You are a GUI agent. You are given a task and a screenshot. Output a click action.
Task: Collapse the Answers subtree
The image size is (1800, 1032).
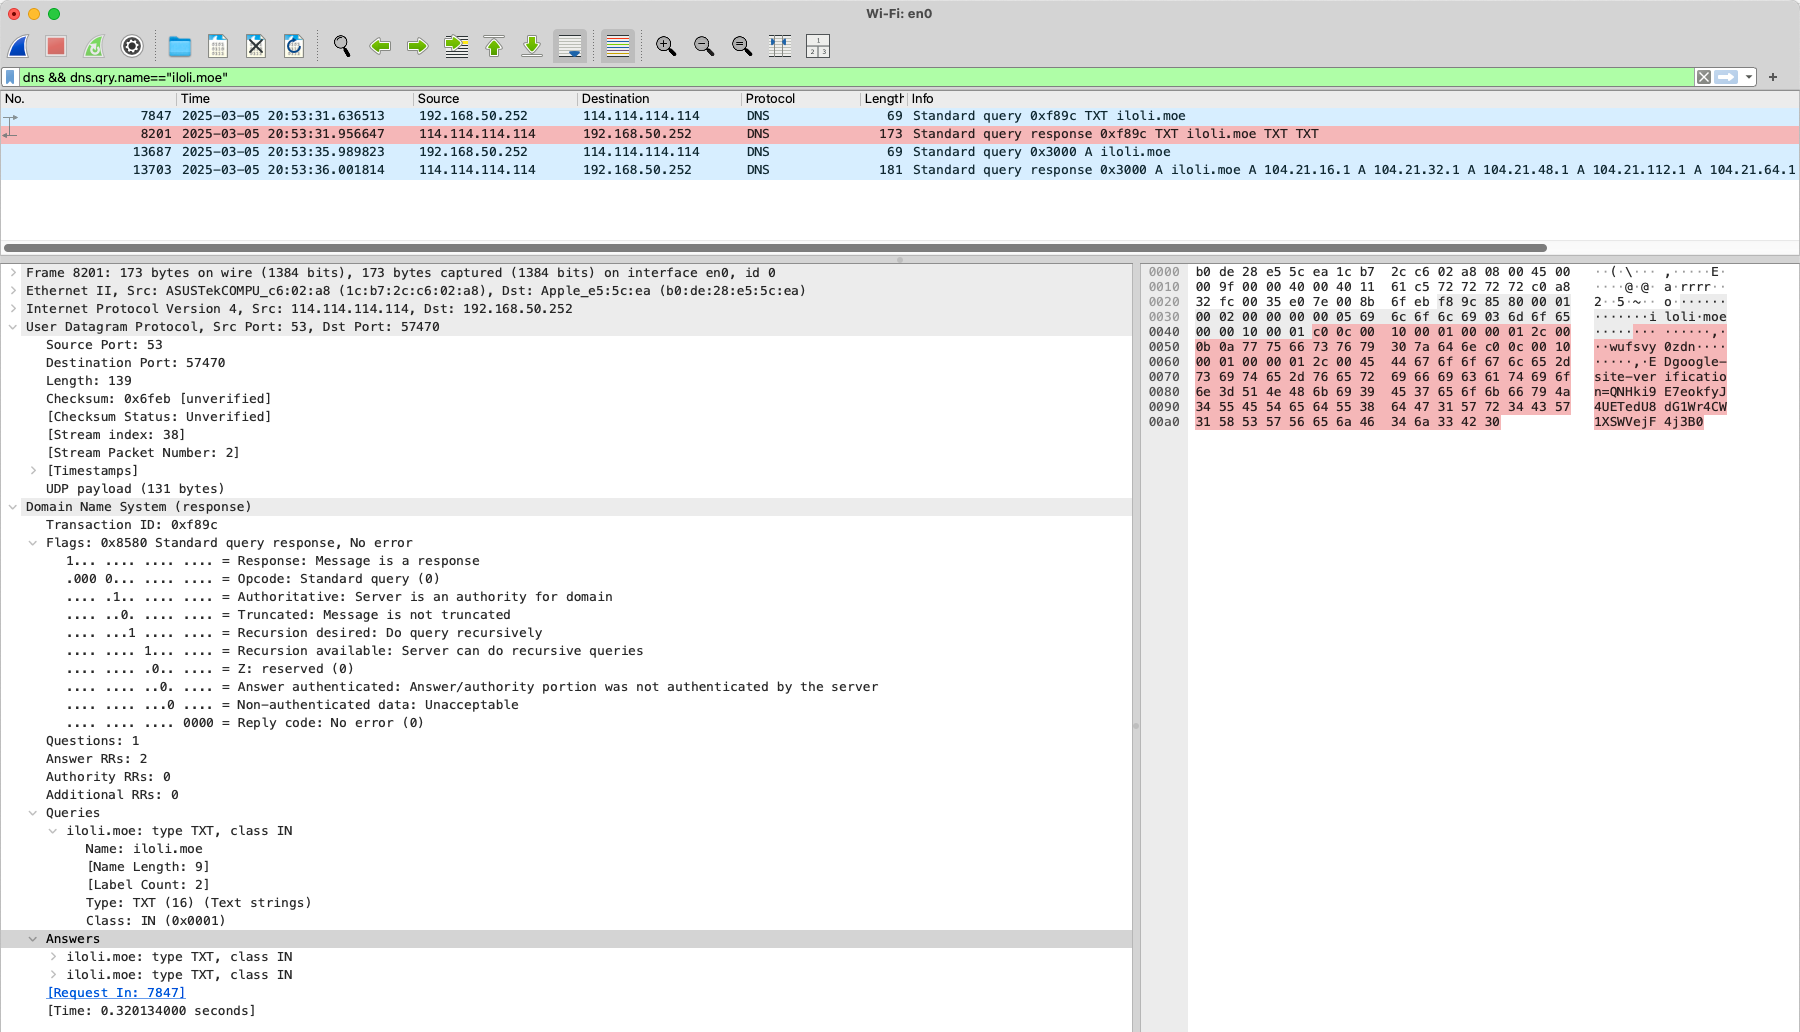click(33, 939)
